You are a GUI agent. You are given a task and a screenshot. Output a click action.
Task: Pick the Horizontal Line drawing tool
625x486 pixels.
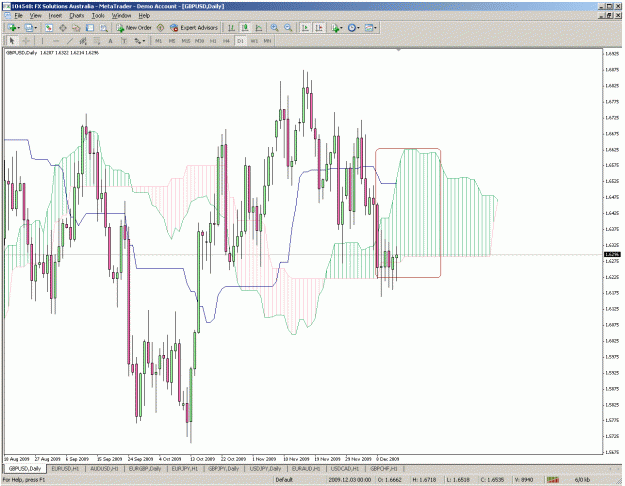(56, 41)
